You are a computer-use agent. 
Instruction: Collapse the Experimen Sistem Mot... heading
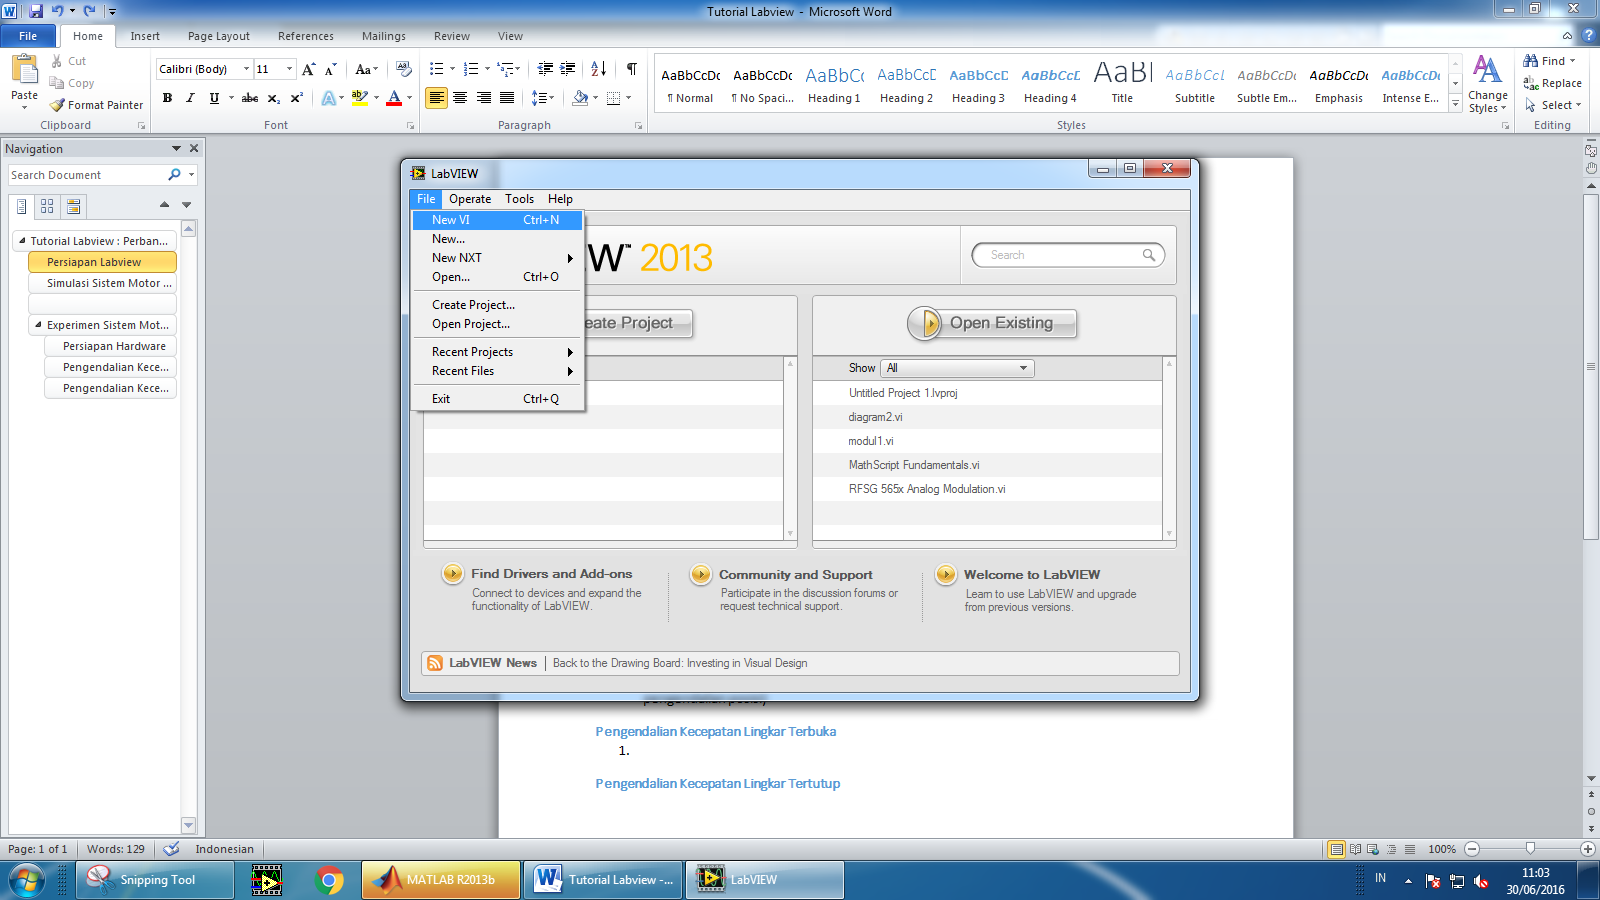[x=38, y=325]
